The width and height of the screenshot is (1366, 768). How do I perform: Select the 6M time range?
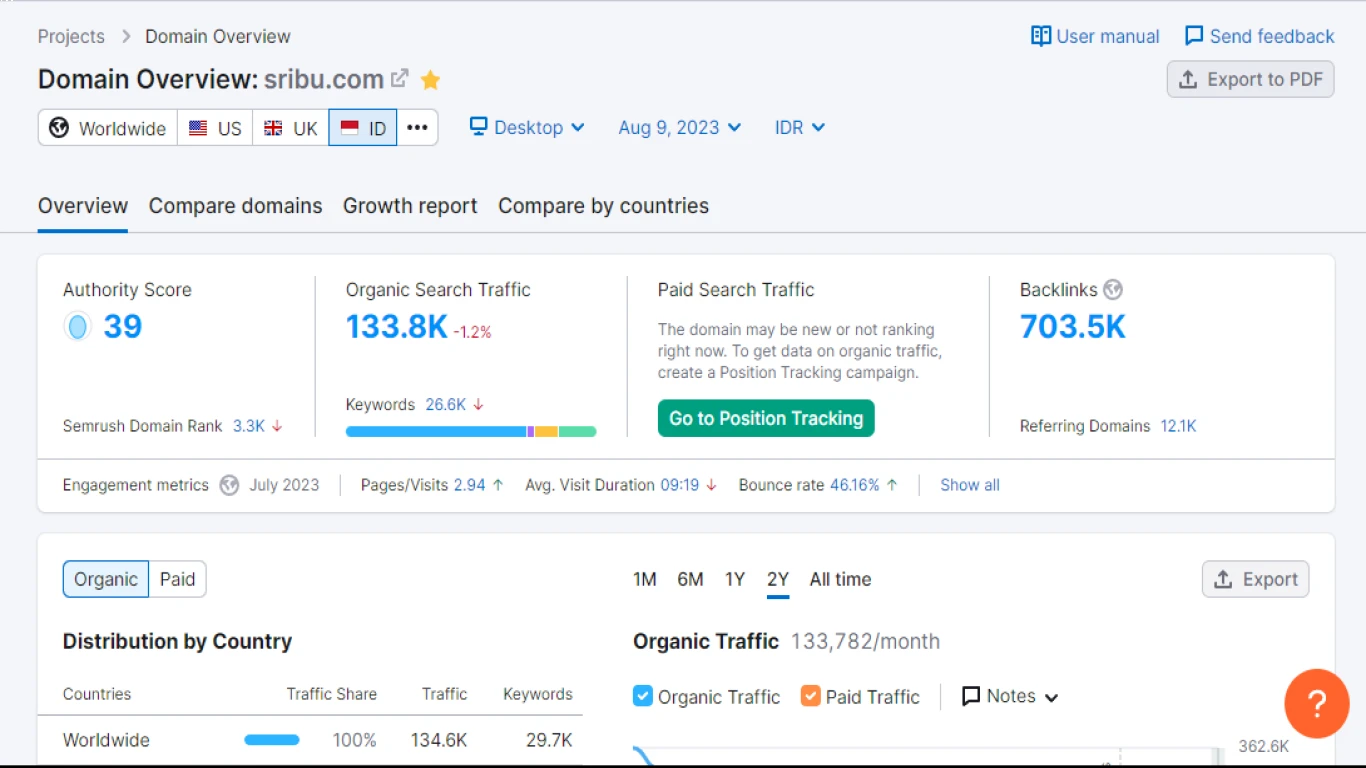pos(690,579)
